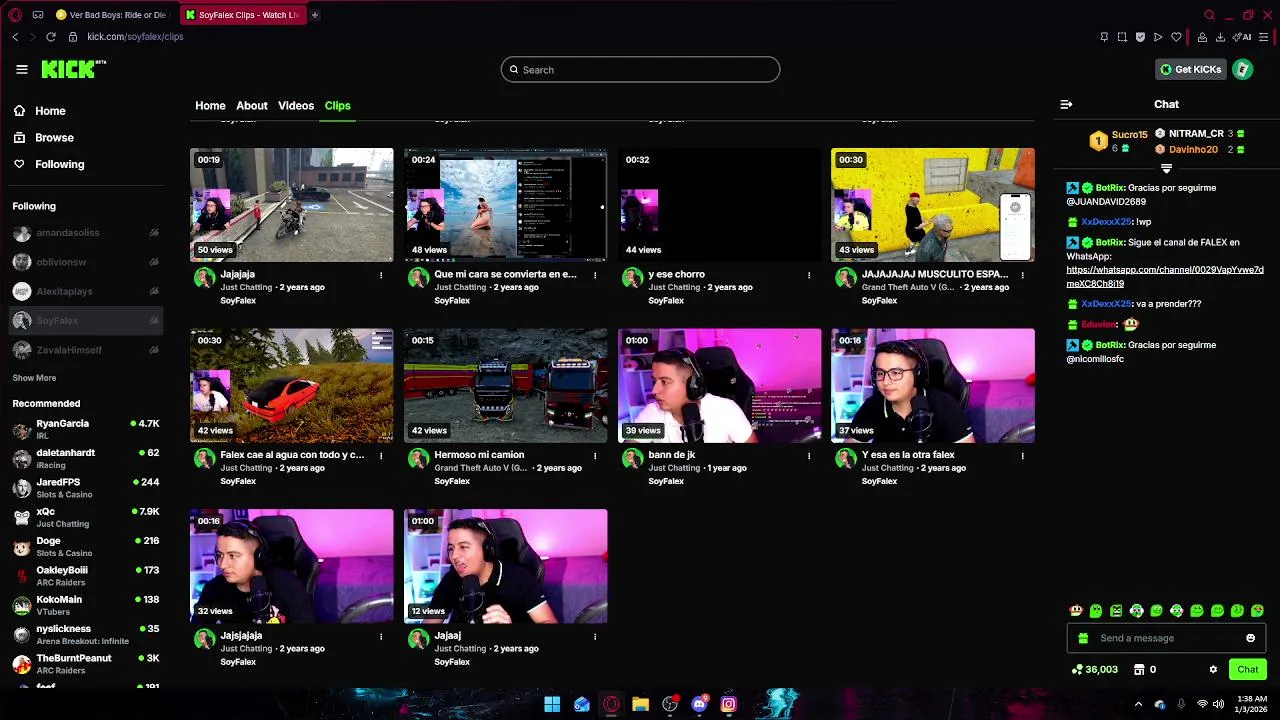Image resolution: width=1280 pixels, height=720 pixels.
Task: Open the hamburger sidebar menu beside KICK logo
Action: (x=22, y=69)
